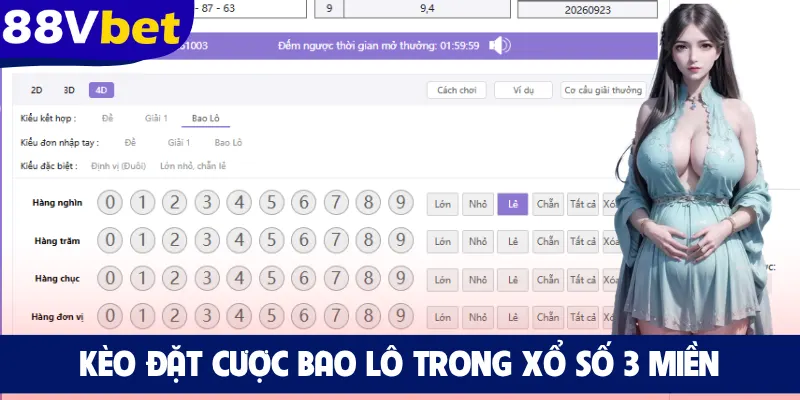Mute the countdown sound speaker icon
This screenshot has height=400, width=800.
(x=499, y=46)
